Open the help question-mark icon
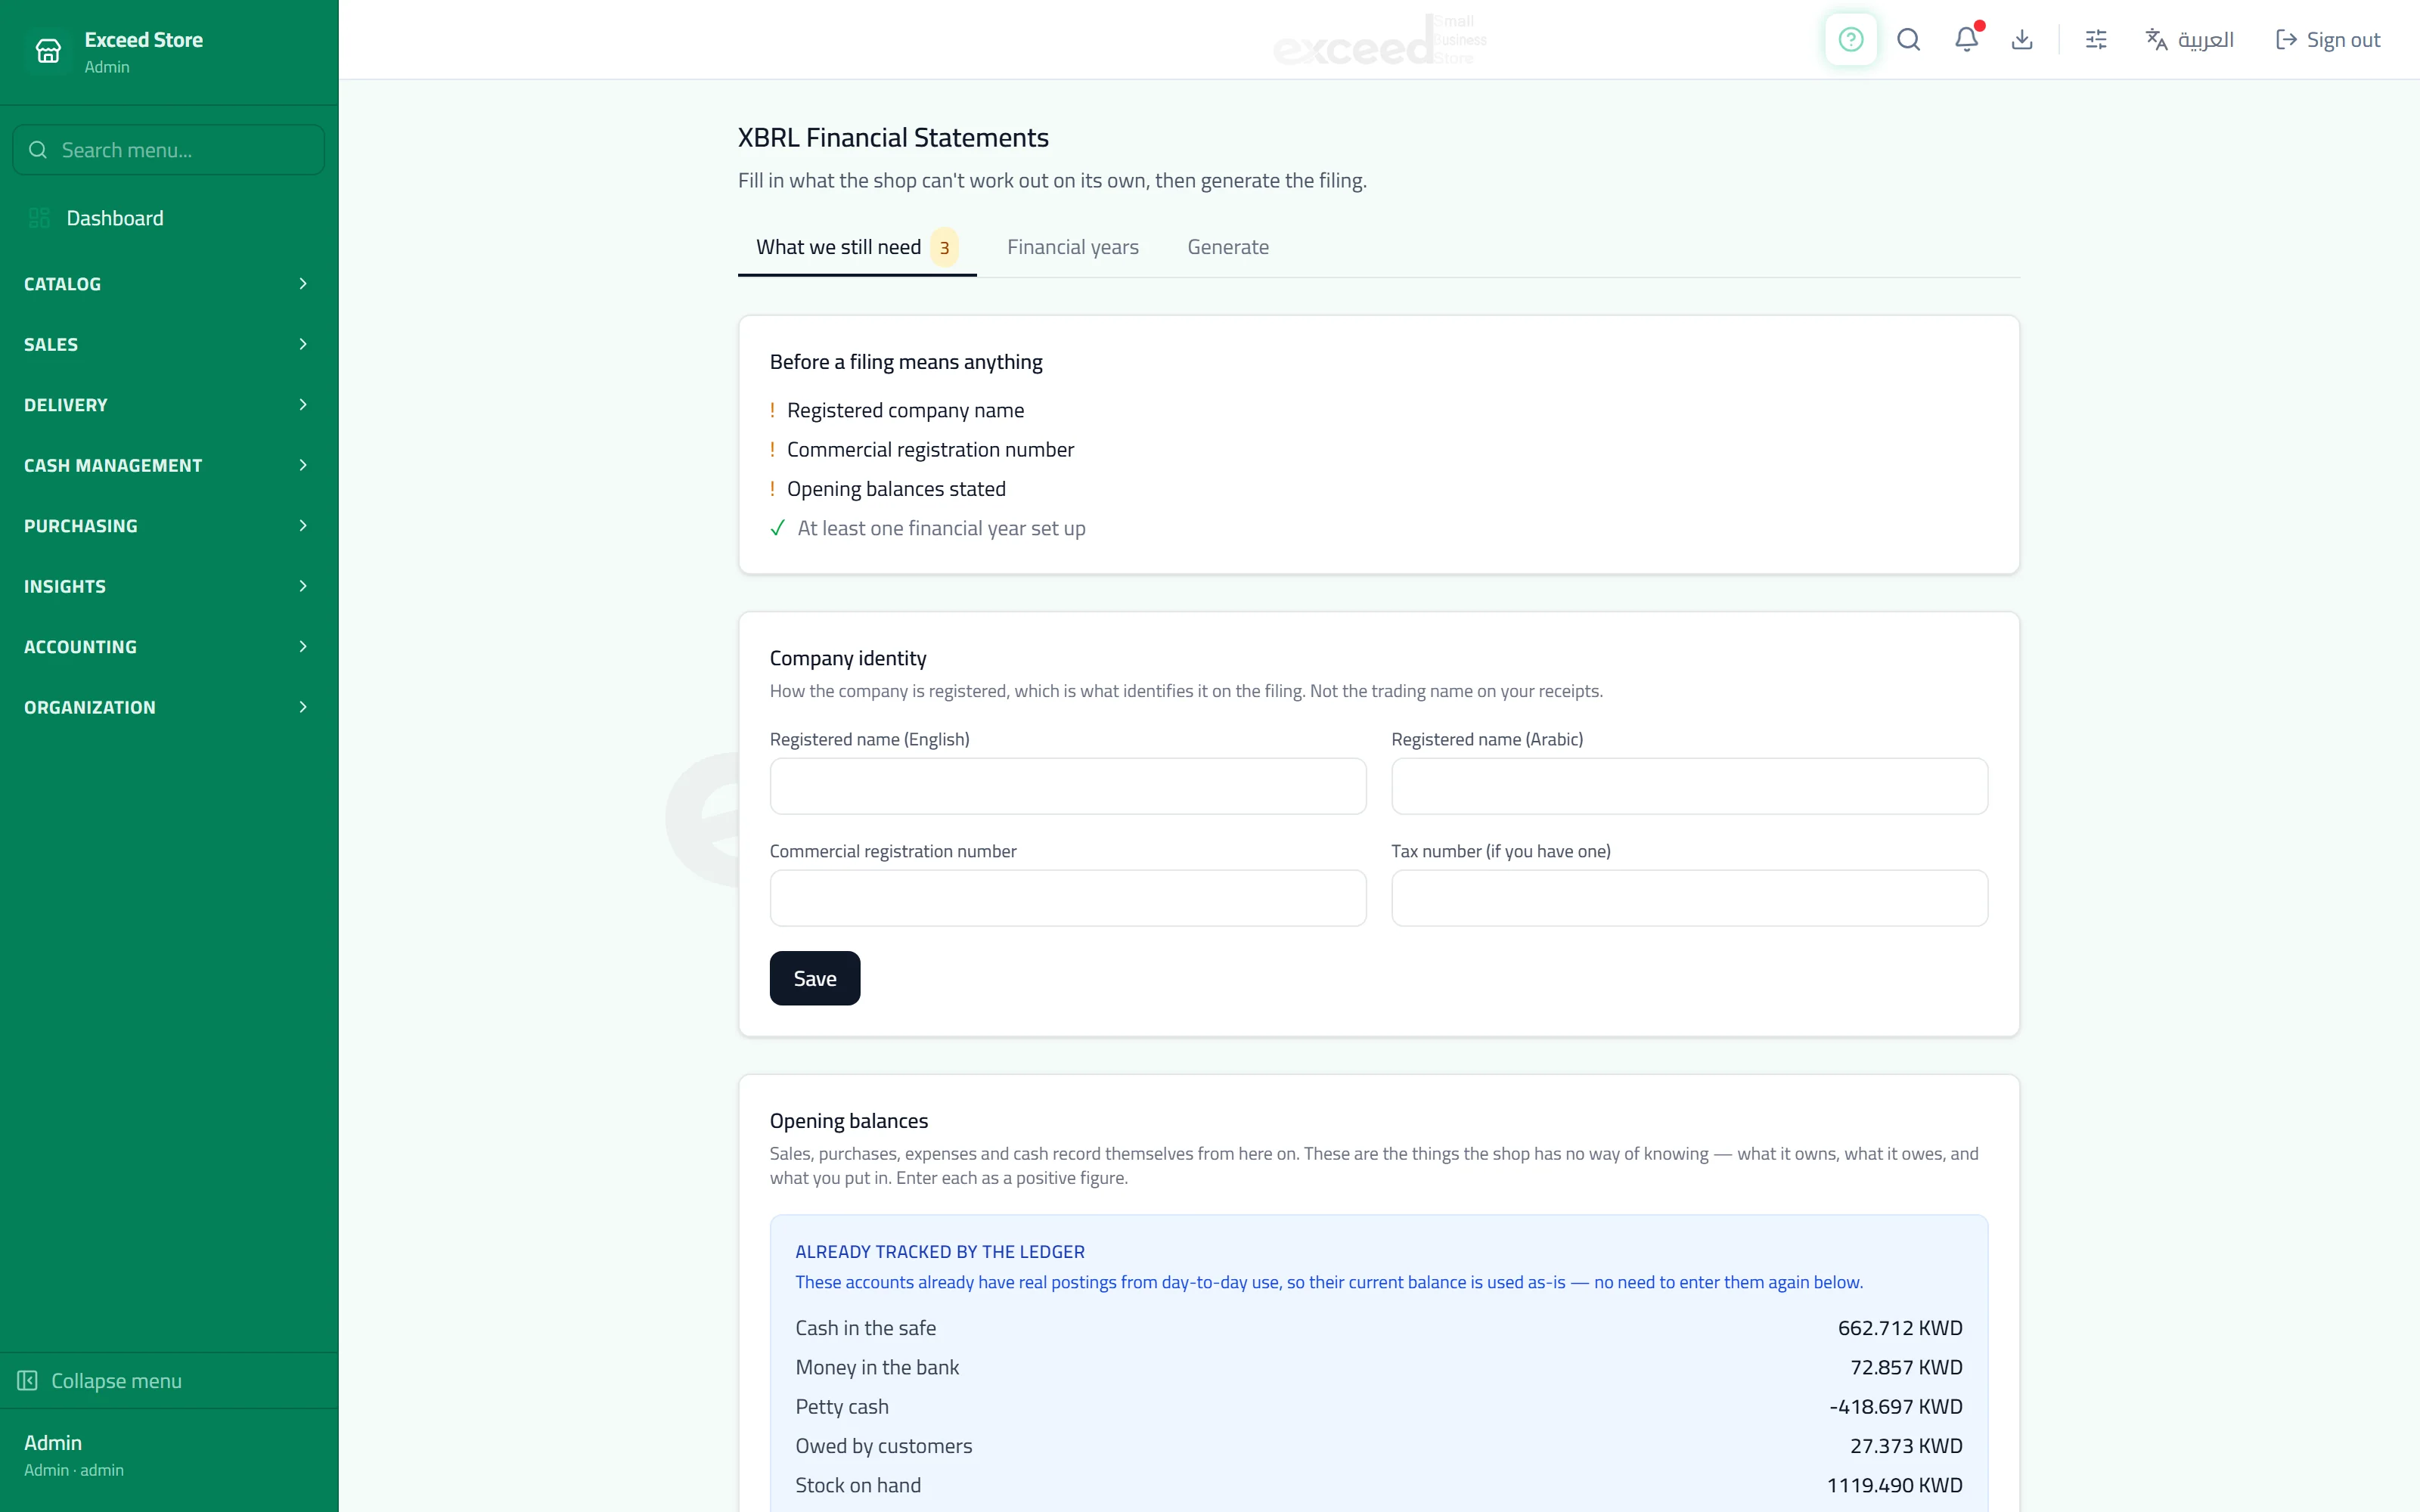The height and width of the screenshot is (1512, 2420). [x=1850, y=40]
